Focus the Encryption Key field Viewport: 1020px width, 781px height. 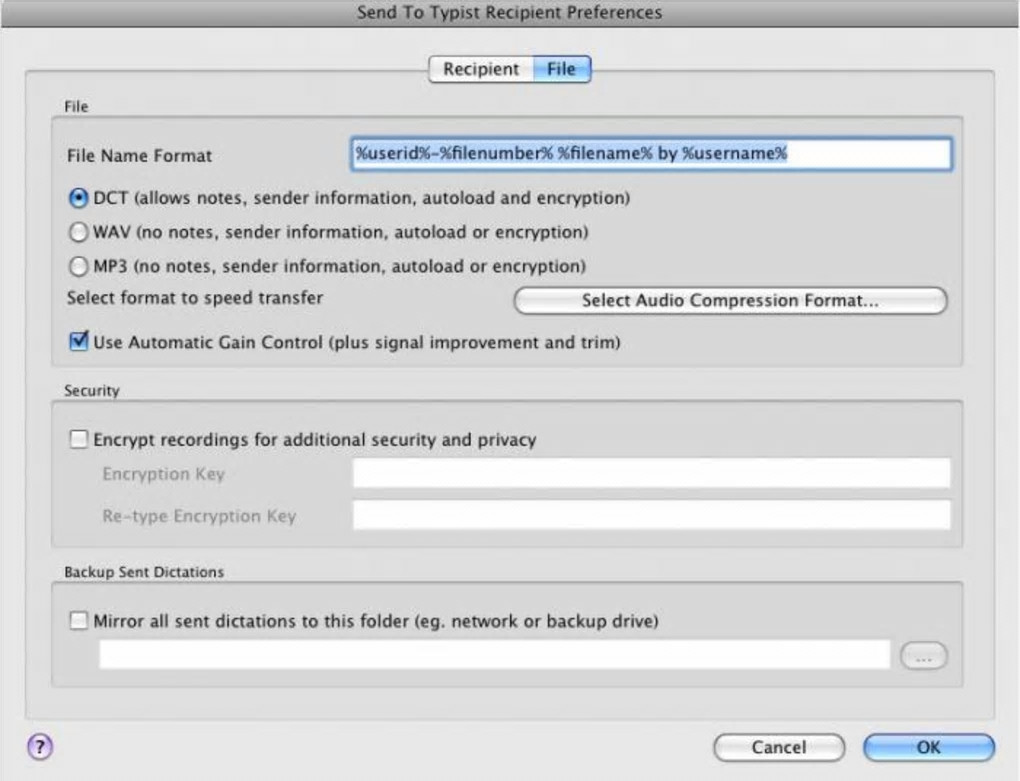tap(651, 473)
